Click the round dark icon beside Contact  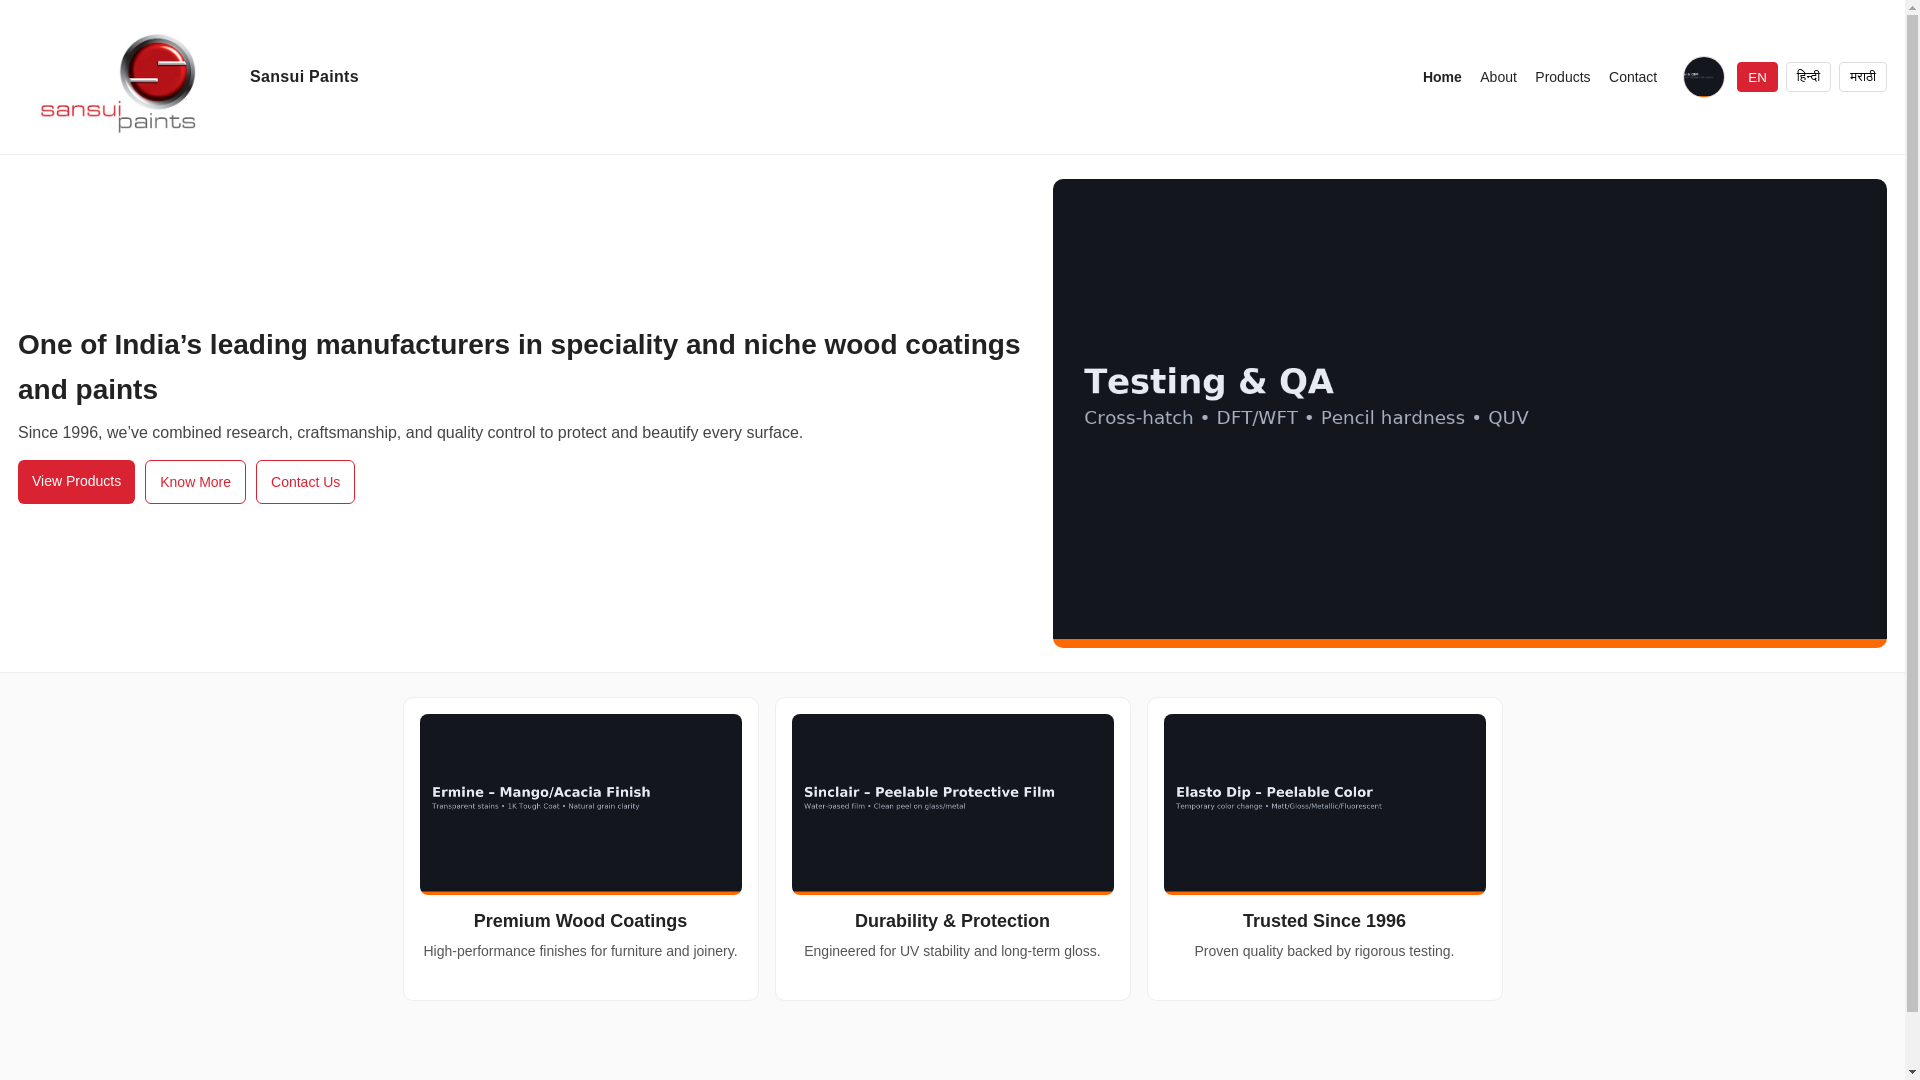click(1703, 77)
